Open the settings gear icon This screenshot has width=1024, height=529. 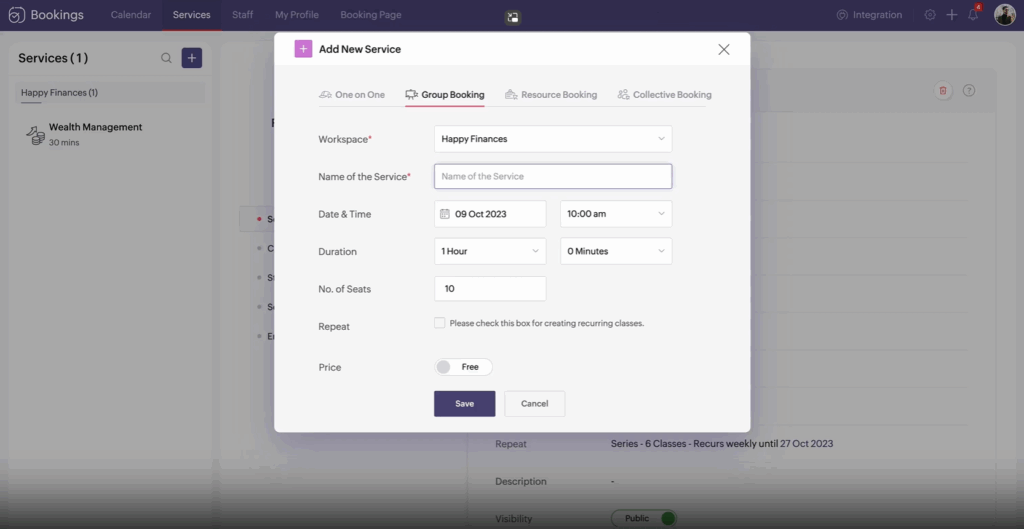930,15
